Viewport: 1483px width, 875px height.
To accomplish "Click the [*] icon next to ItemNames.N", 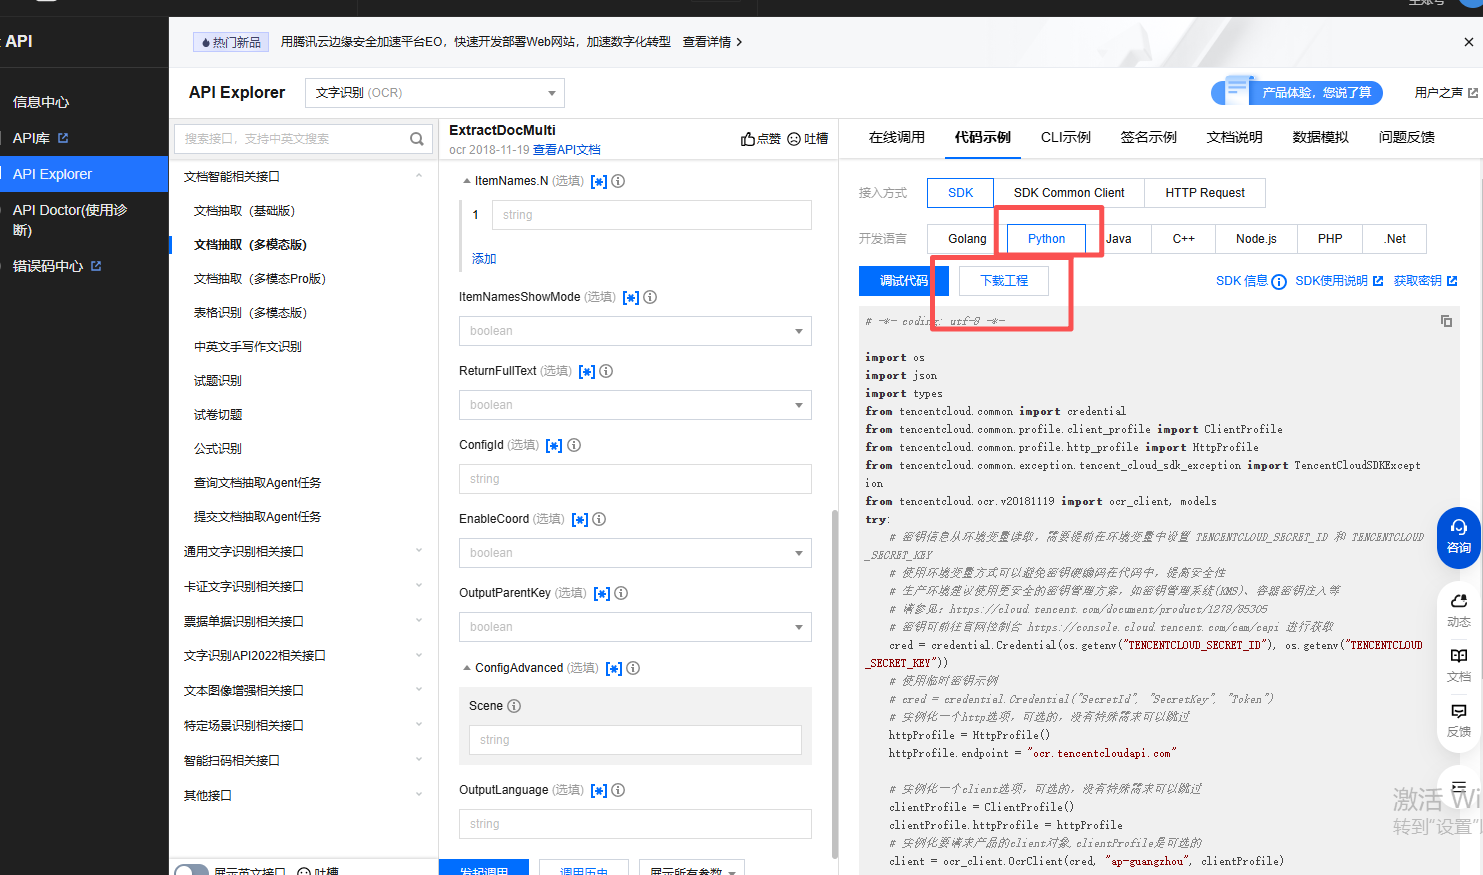I will (x=599, y=181).
